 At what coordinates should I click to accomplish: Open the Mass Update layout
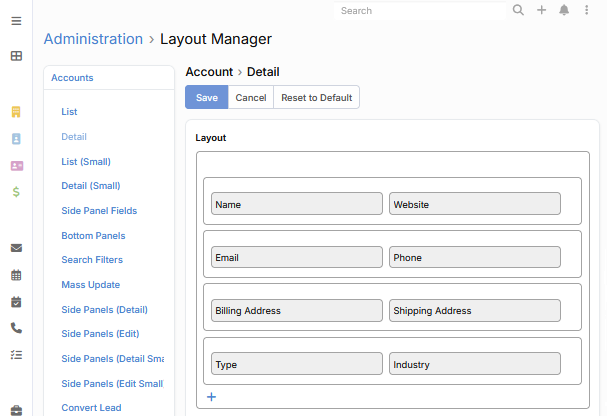coord(90,285)
